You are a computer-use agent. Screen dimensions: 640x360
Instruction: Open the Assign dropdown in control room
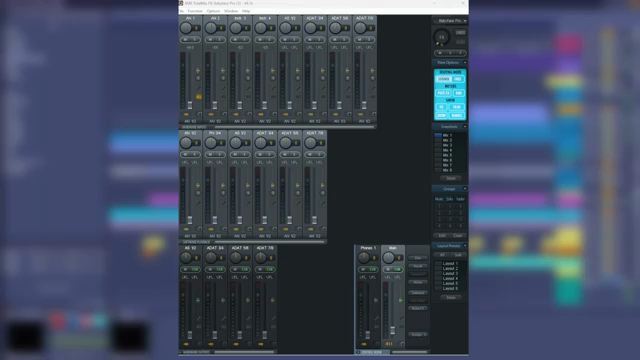point(418,334)
